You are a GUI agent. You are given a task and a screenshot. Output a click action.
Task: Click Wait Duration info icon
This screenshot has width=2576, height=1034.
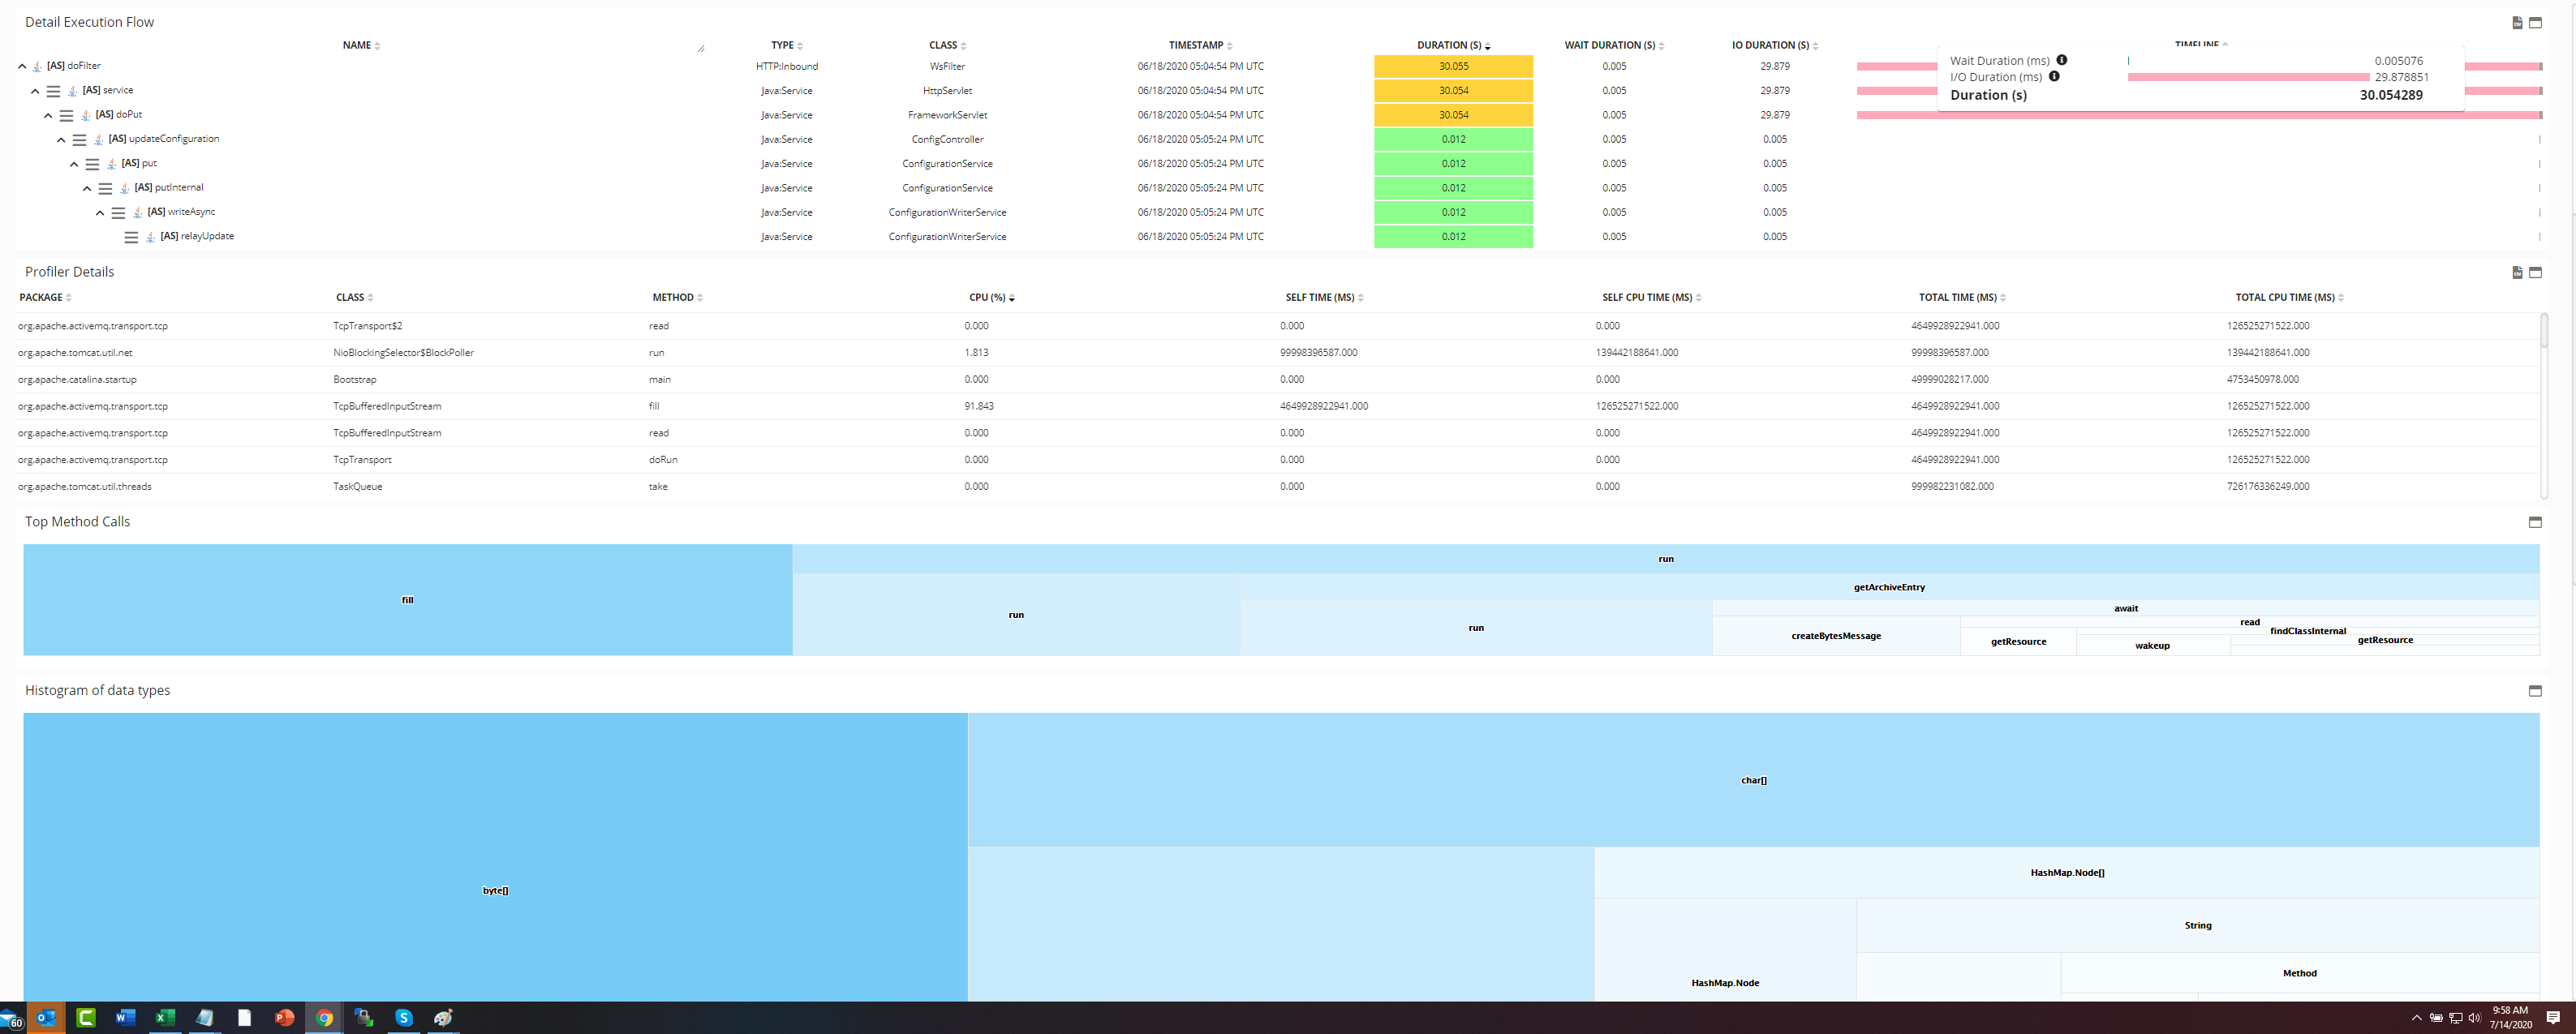click(x=2062, y=60)
